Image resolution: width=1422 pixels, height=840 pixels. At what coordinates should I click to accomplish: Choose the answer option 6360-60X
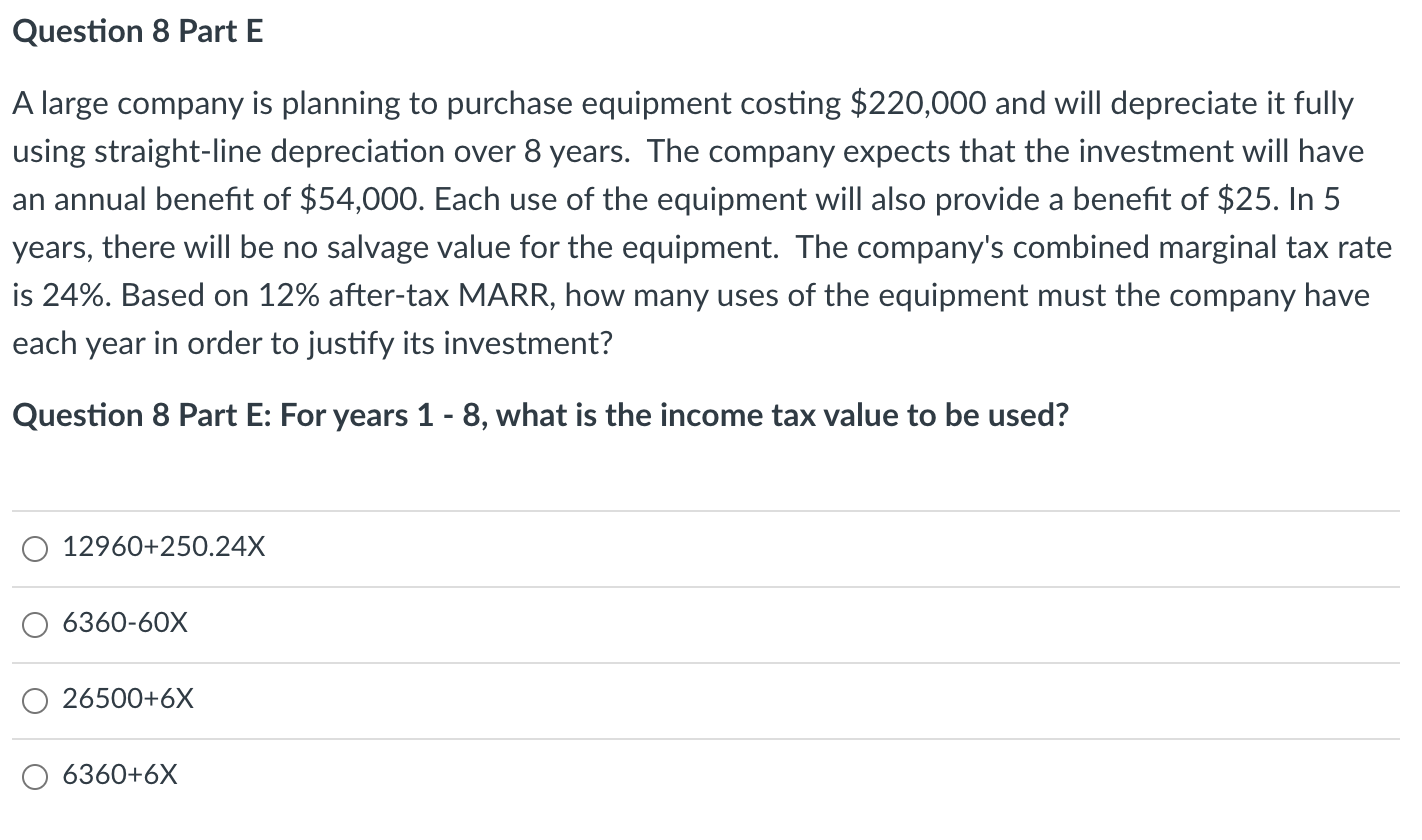pyautogui.click(x=35, y=624)
